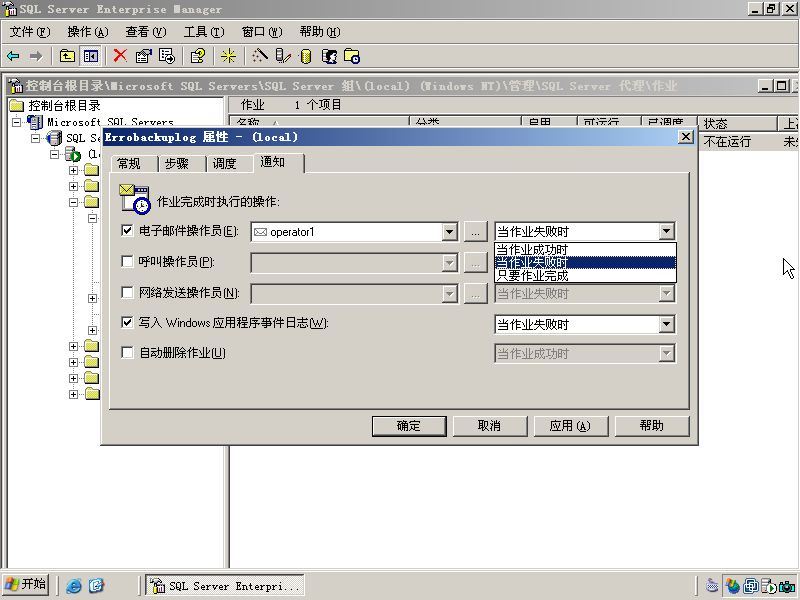This screenshot has width=800, height=600.
Task: Choose highlighted 当作业失败时 in open list
Action: tap(585, 262)
